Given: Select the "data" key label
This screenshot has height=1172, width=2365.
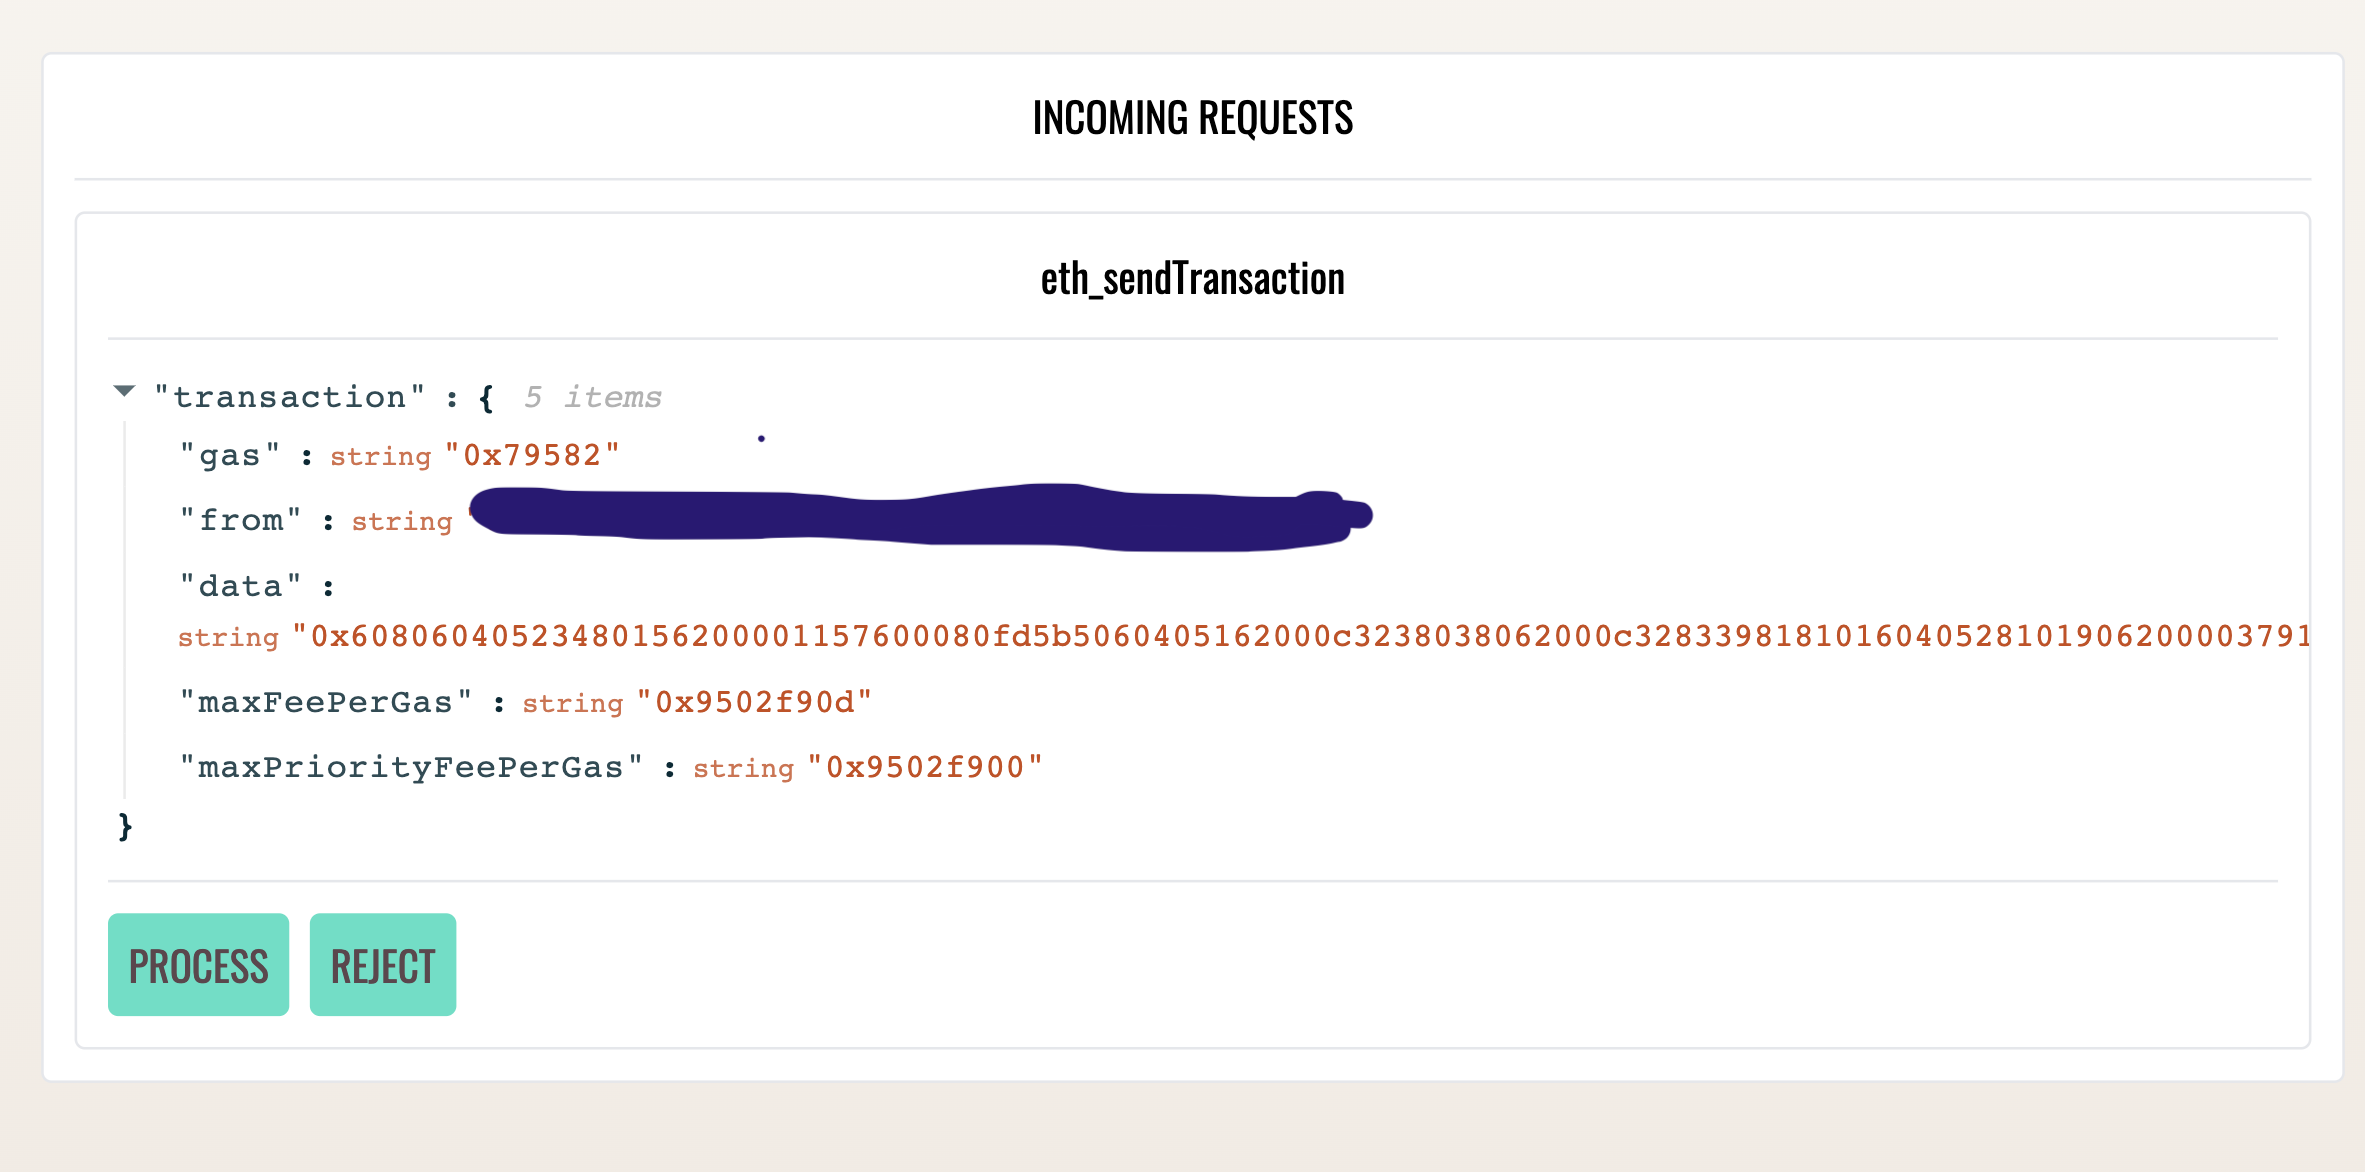Looking at the screenshot, I should [240, 585].
